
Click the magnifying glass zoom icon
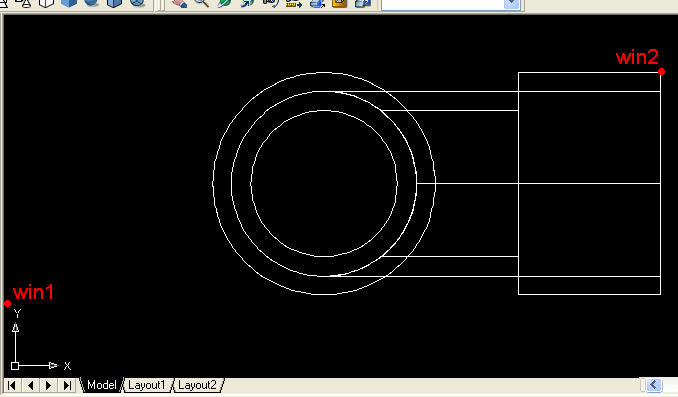point(202,3)
